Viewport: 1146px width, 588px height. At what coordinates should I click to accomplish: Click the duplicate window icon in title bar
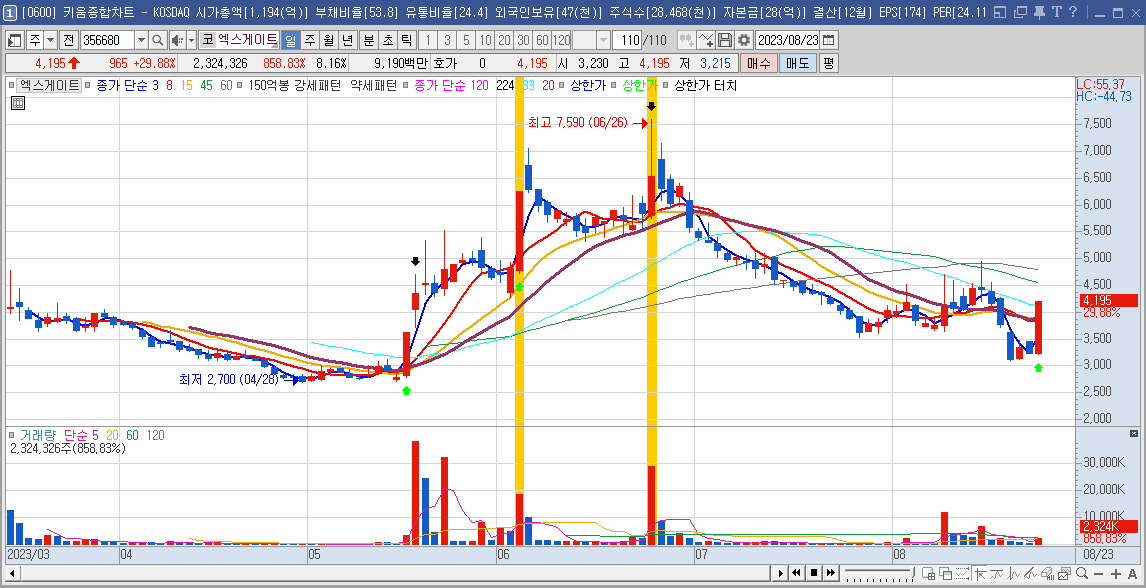1020,12
